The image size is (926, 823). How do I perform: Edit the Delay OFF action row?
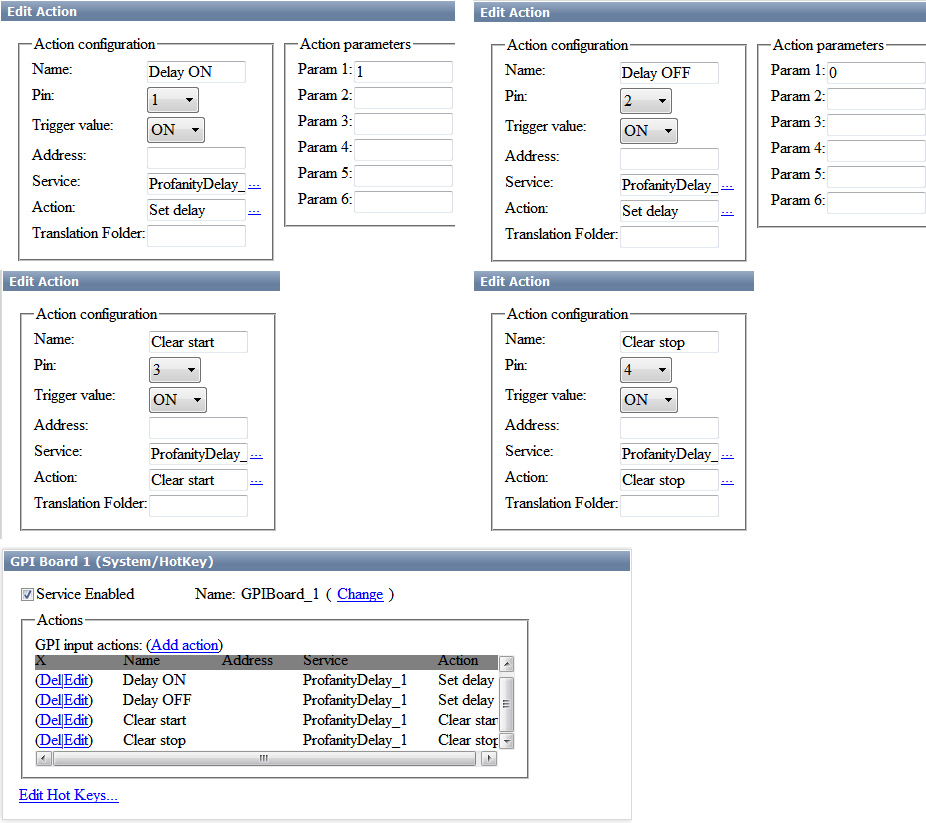tap(76, 700)
